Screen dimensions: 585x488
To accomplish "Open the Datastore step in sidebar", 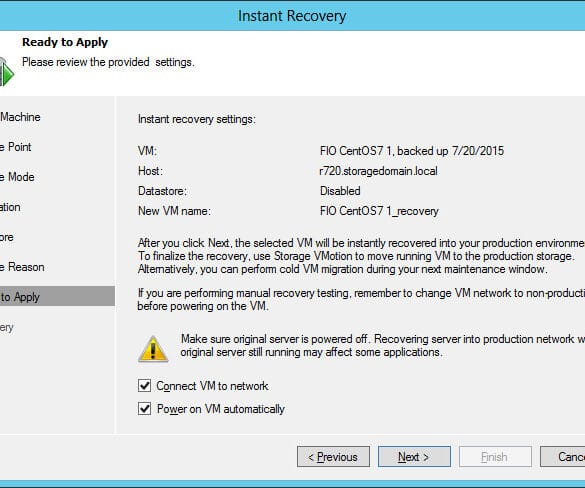I will (x=7, y=237).
